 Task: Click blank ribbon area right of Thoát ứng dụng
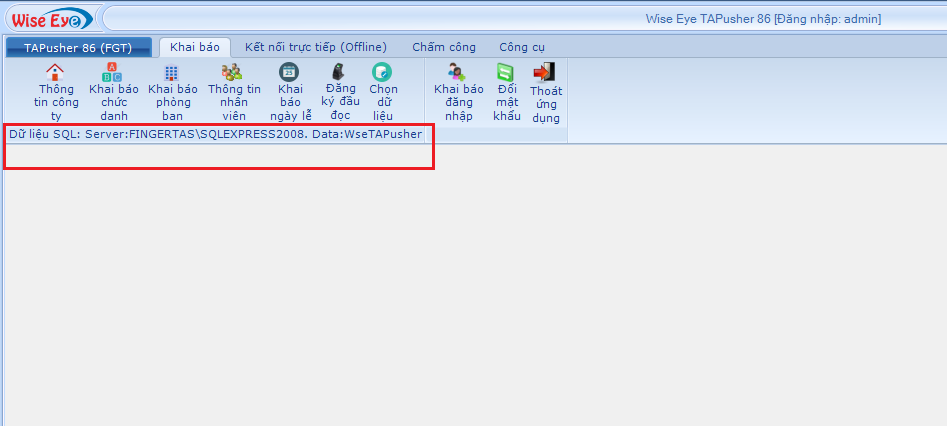click(750, 95)
